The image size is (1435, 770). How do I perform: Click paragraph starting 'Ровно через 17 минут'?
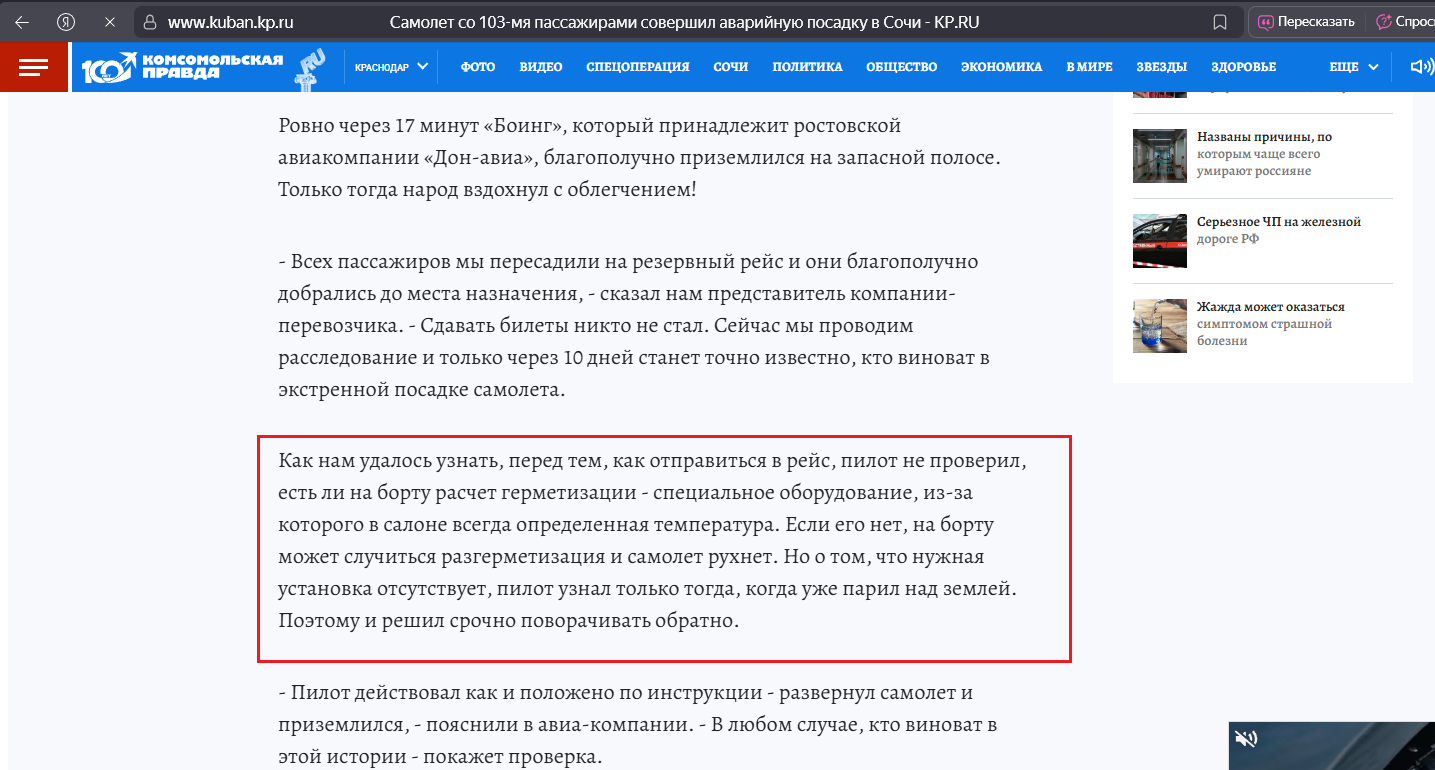tap(640, 157)
